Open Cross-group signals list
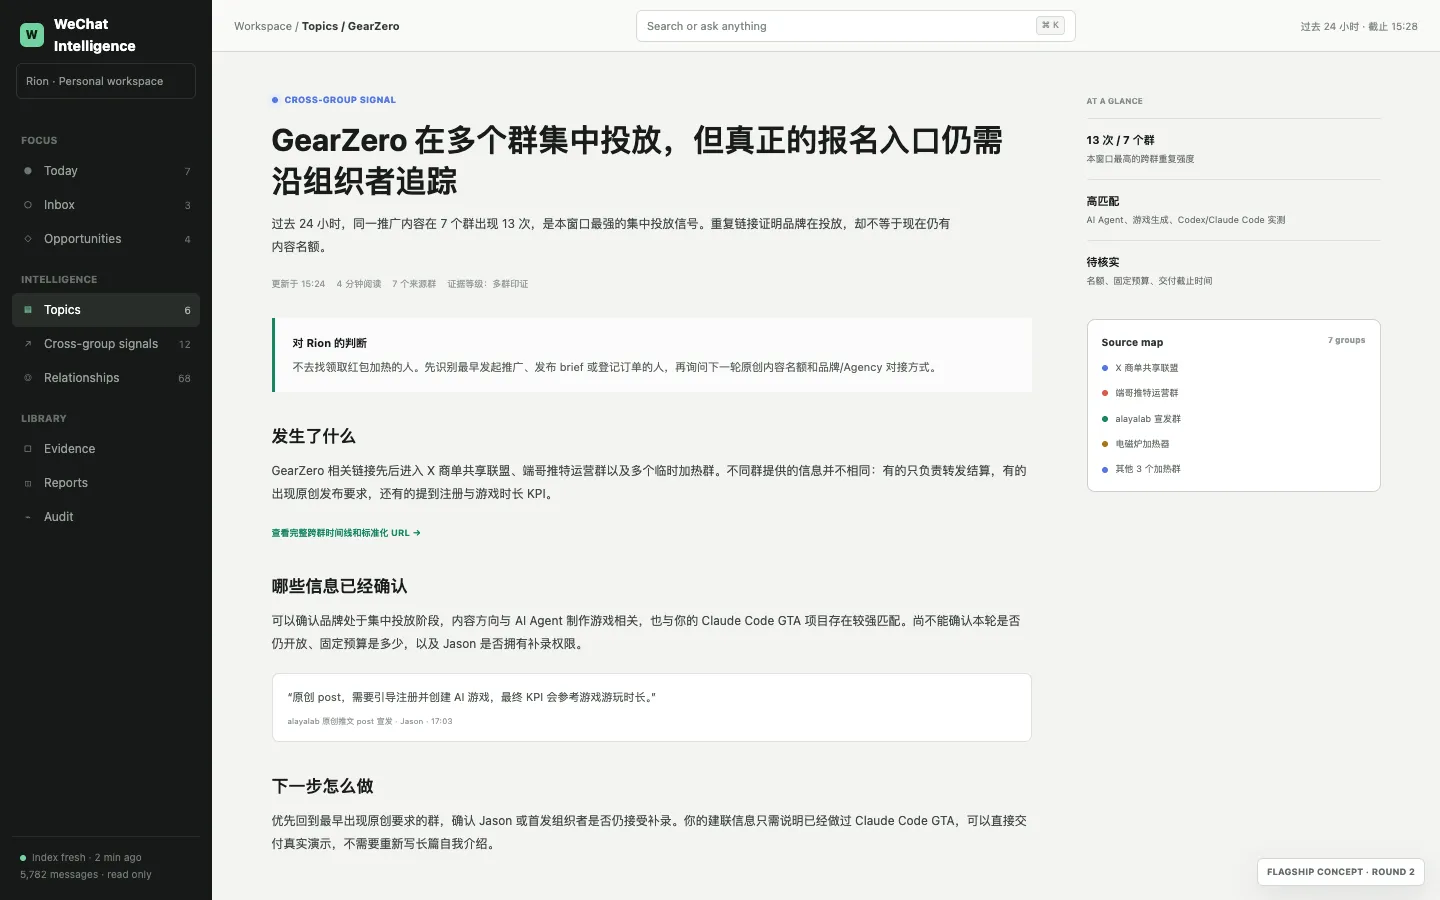This screenshot has width=1440, height=900. [x=106, y=344]
